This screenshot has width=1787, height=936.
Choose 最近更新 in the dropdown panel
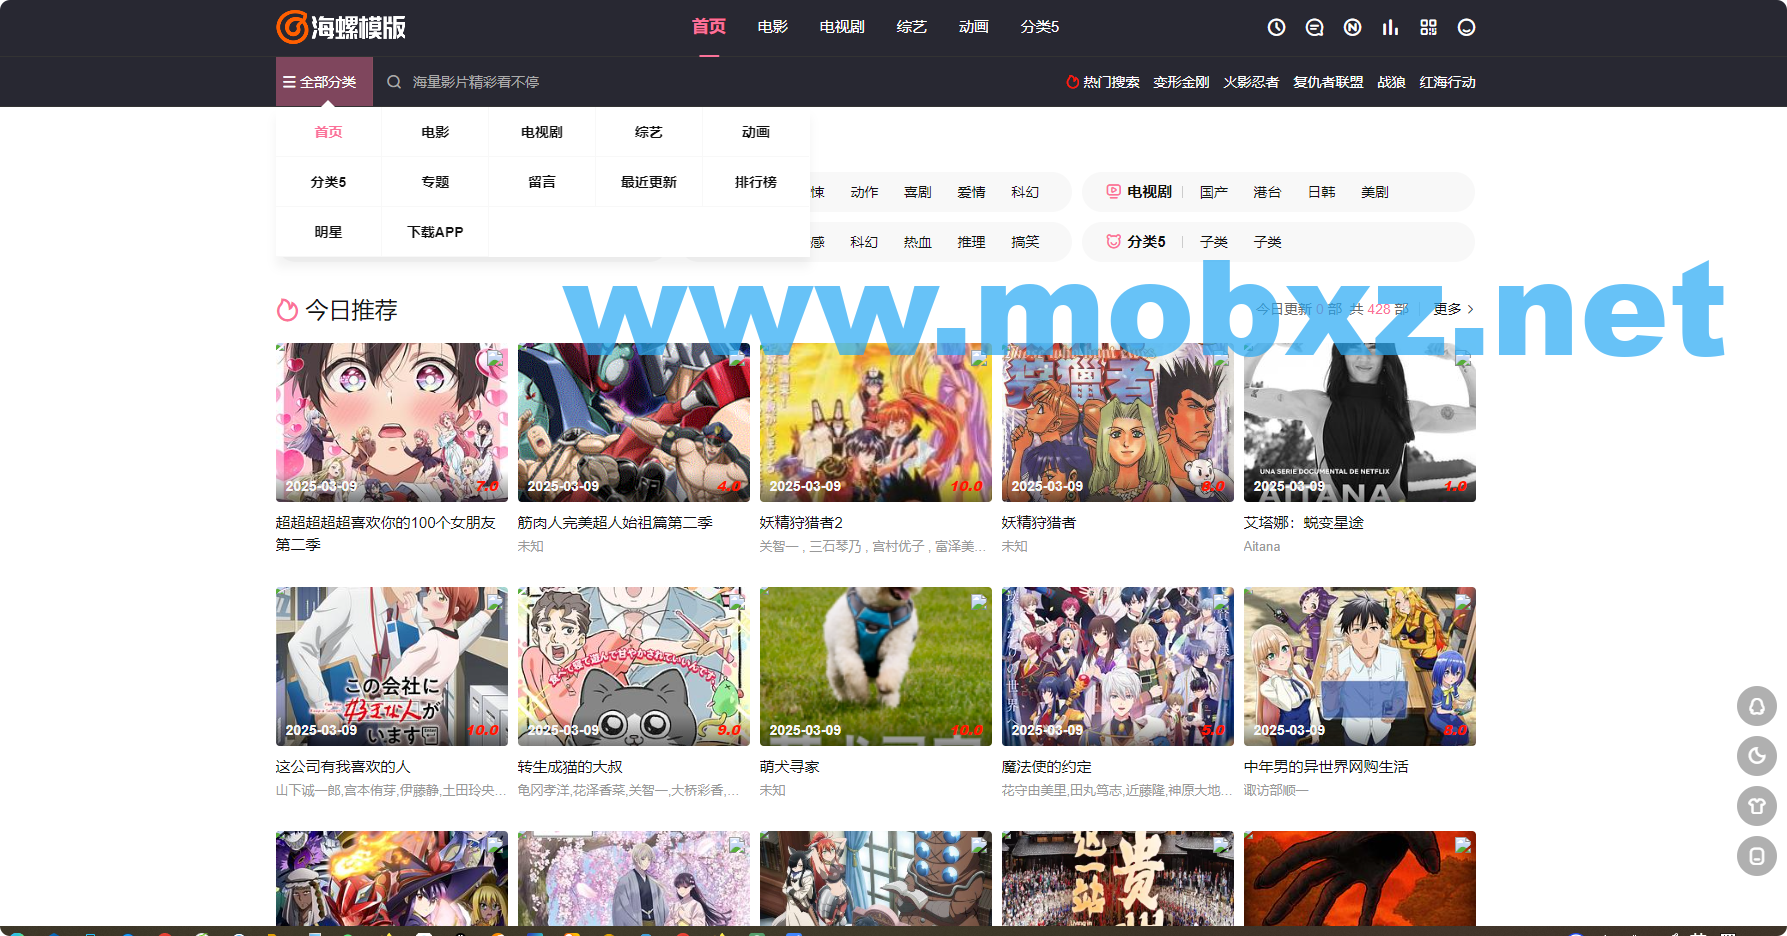tap(649, 182)
